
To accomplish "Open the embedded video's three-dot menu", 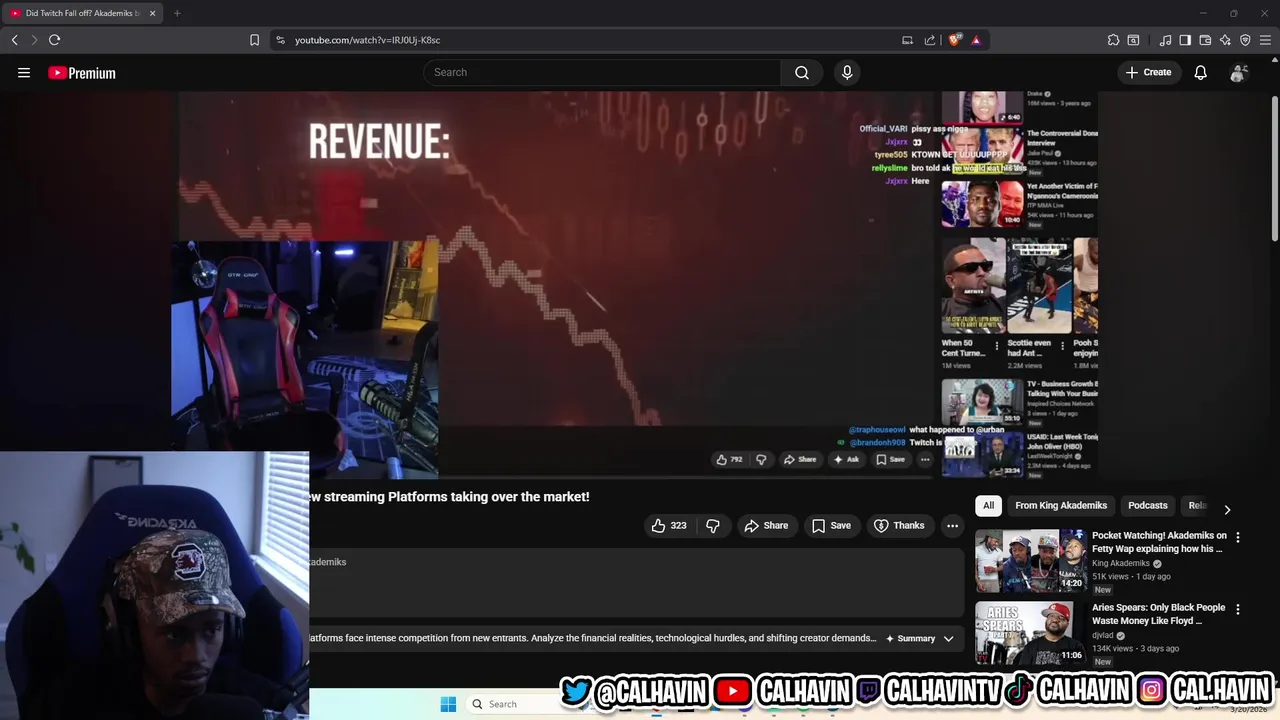I will 925,460.
